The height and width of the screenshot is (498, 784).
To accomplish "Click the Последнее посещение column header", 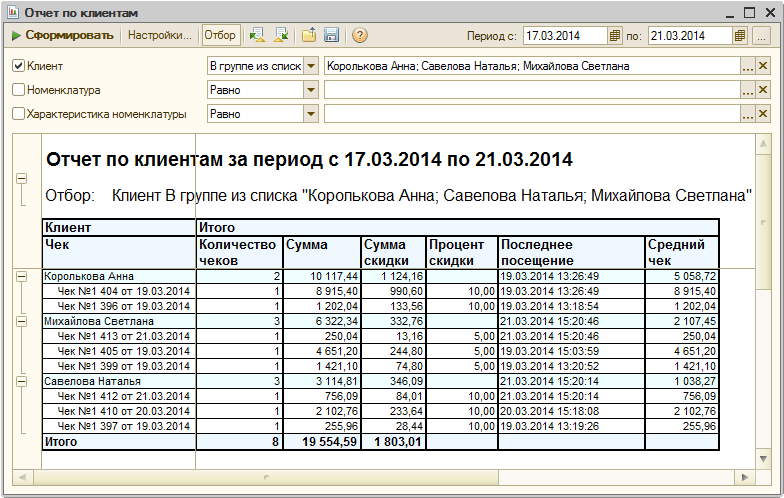I will click(x=571, y=252).
